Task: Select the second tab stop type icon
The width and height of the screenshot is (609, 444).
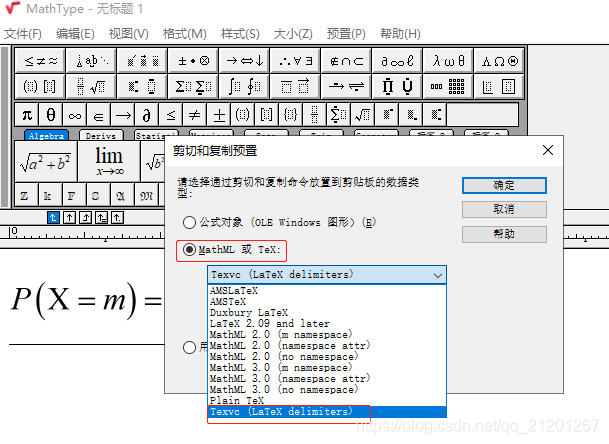Action: pyautogui.click(x=70, y=218)
